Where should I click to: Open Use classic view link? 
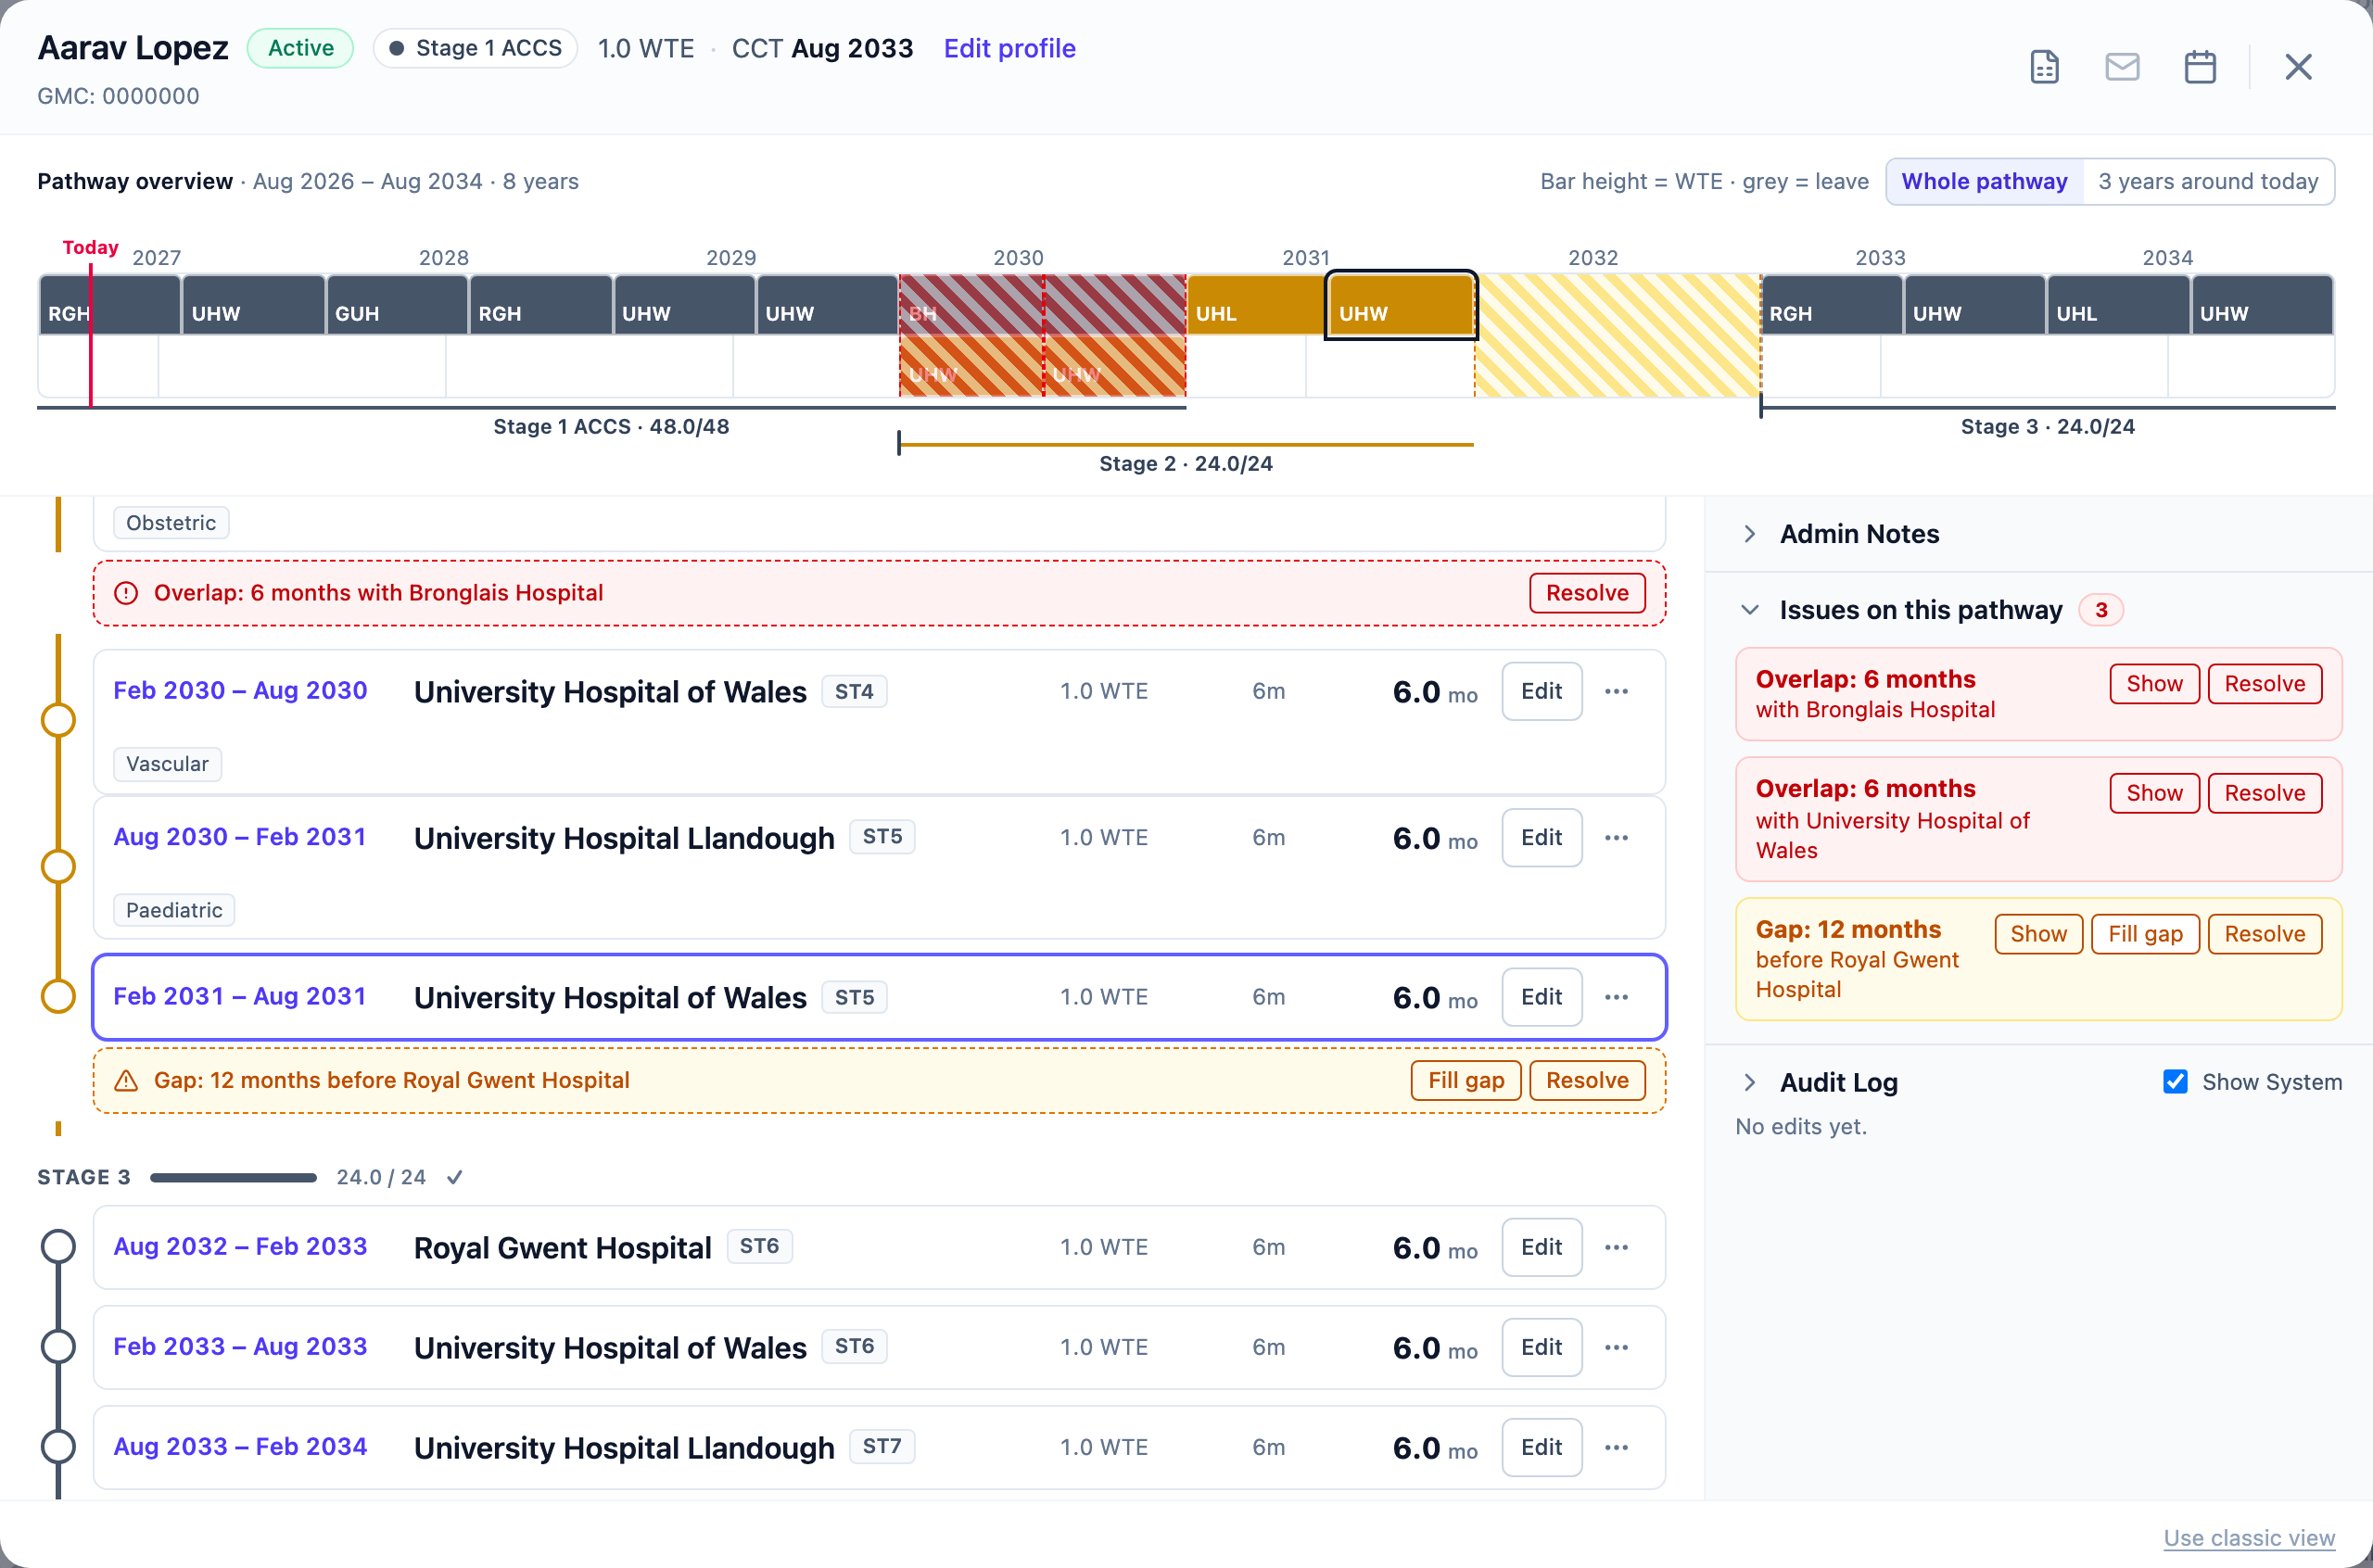point(2249,1537)
